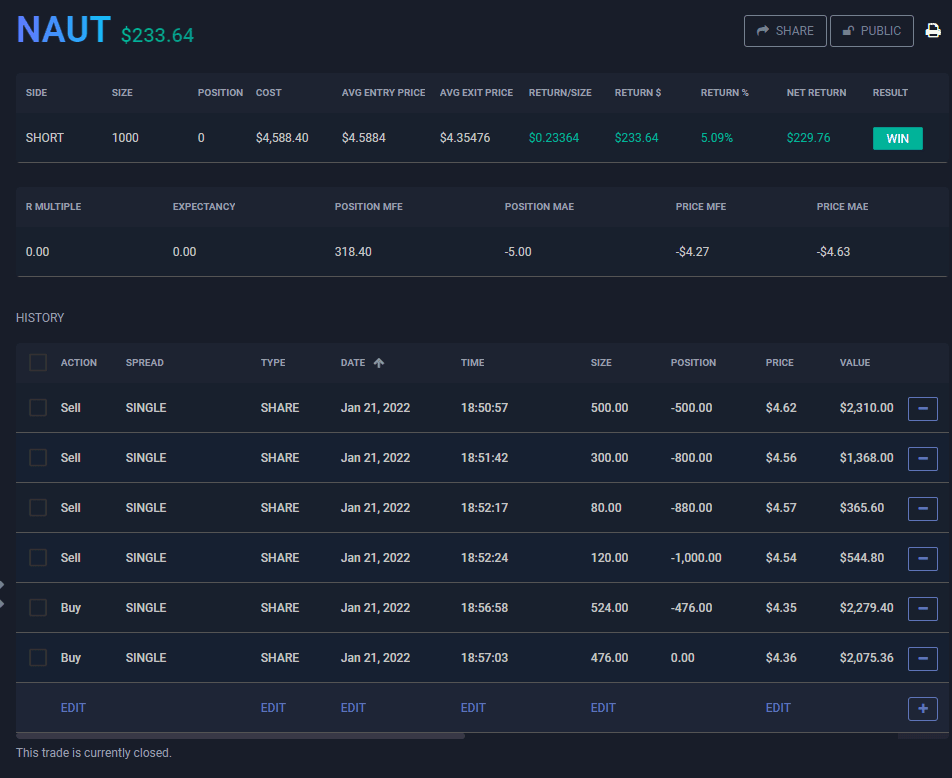The image size is (952, 778).
Task: Click minus icon on 18:51:42 Sell row
Action: pyautogui.click(x=922, y=458)
